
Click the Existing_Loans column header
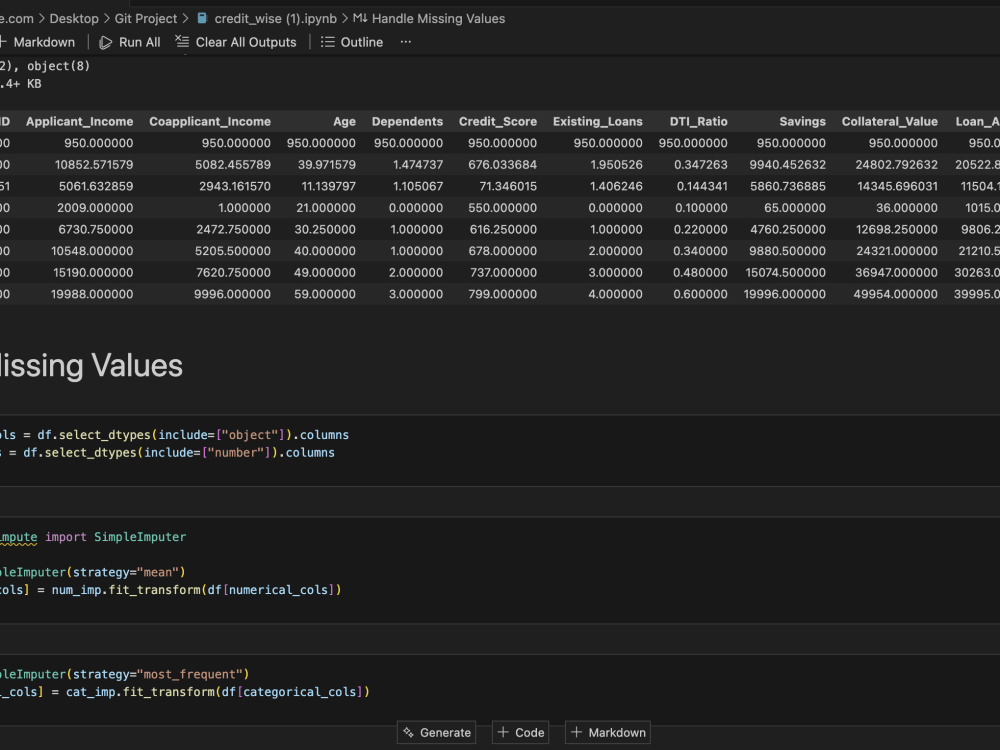[598, 121]
